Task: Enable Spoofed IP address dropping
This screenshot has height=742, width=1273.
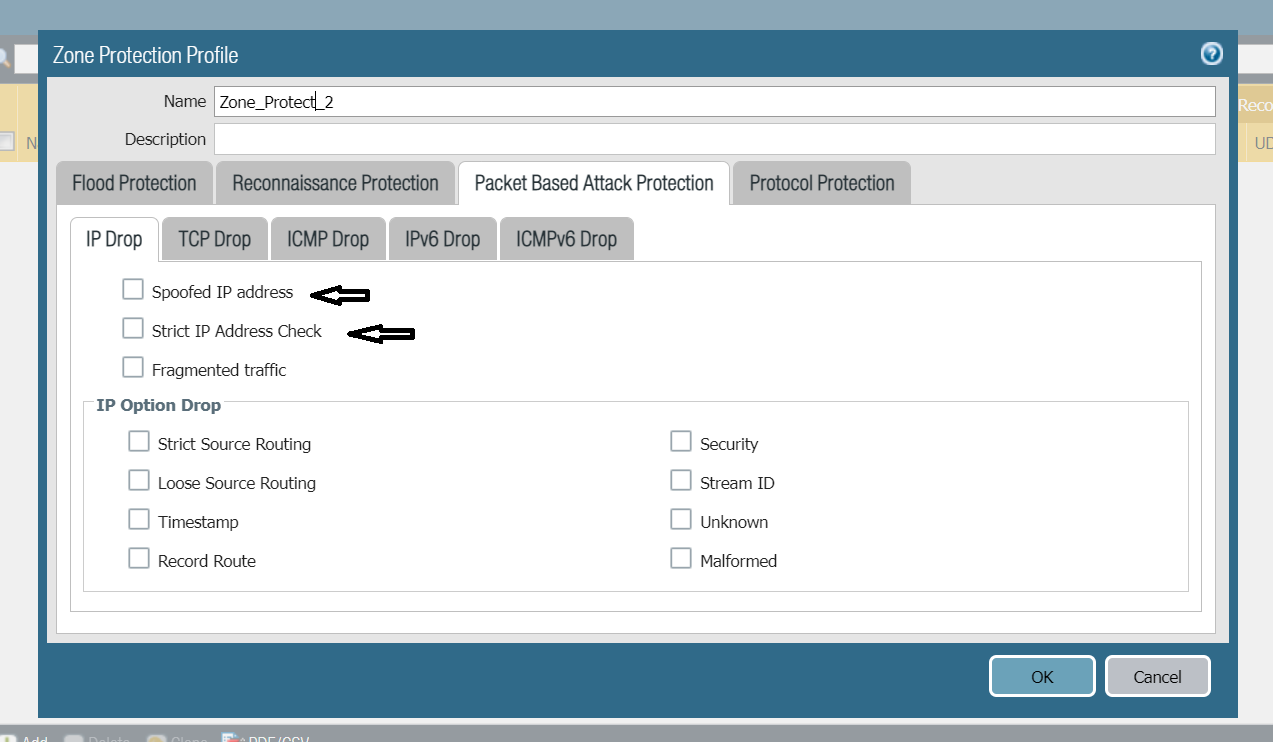Action: [133, 288]
